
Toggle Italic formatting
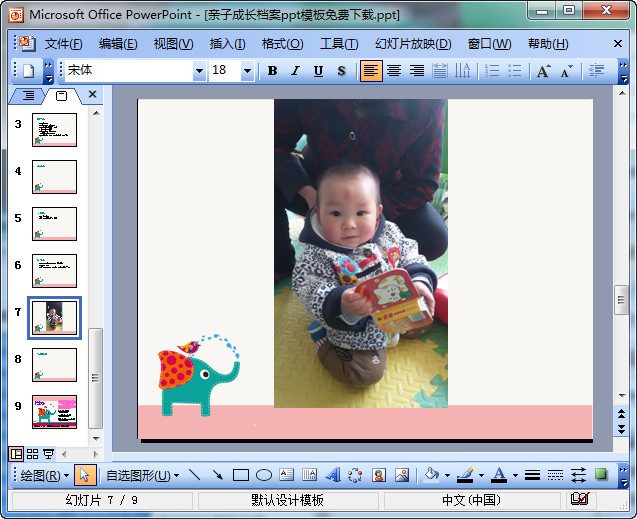(x=295, y=71)
